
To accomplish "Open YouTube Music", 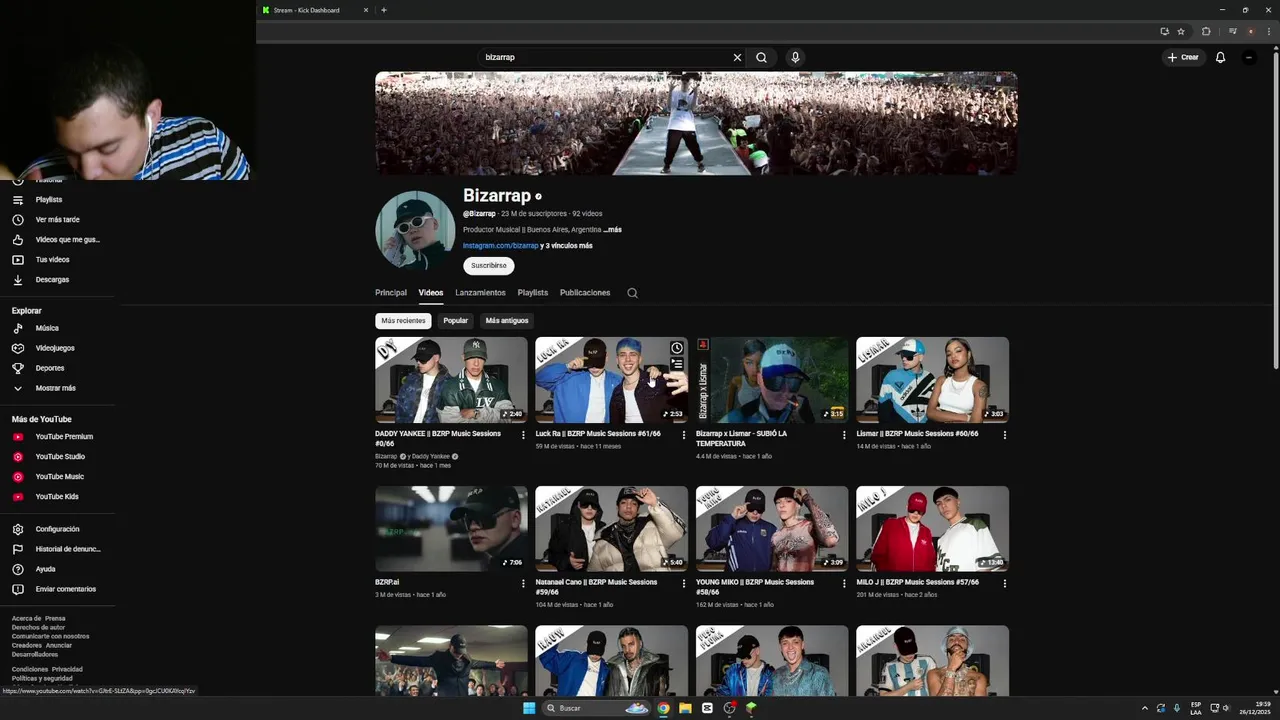I will pos(59,477).
